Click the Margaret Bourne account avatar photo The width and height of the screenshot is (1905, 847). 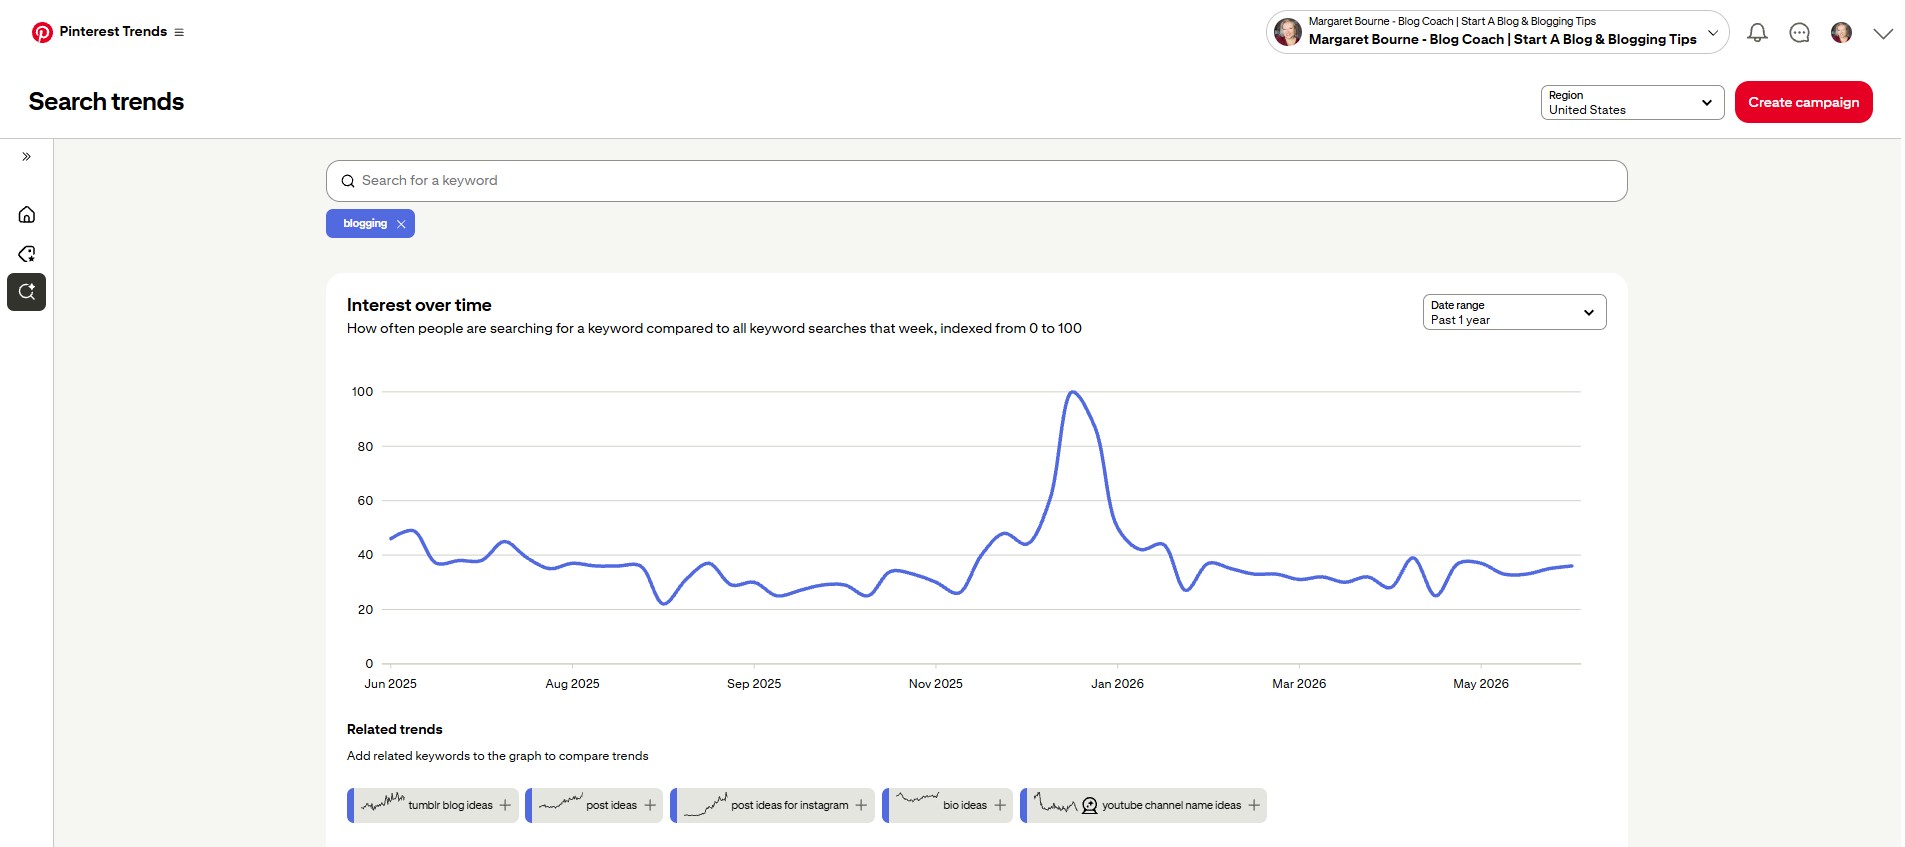pyautogui.click(x=1288, y=32)
